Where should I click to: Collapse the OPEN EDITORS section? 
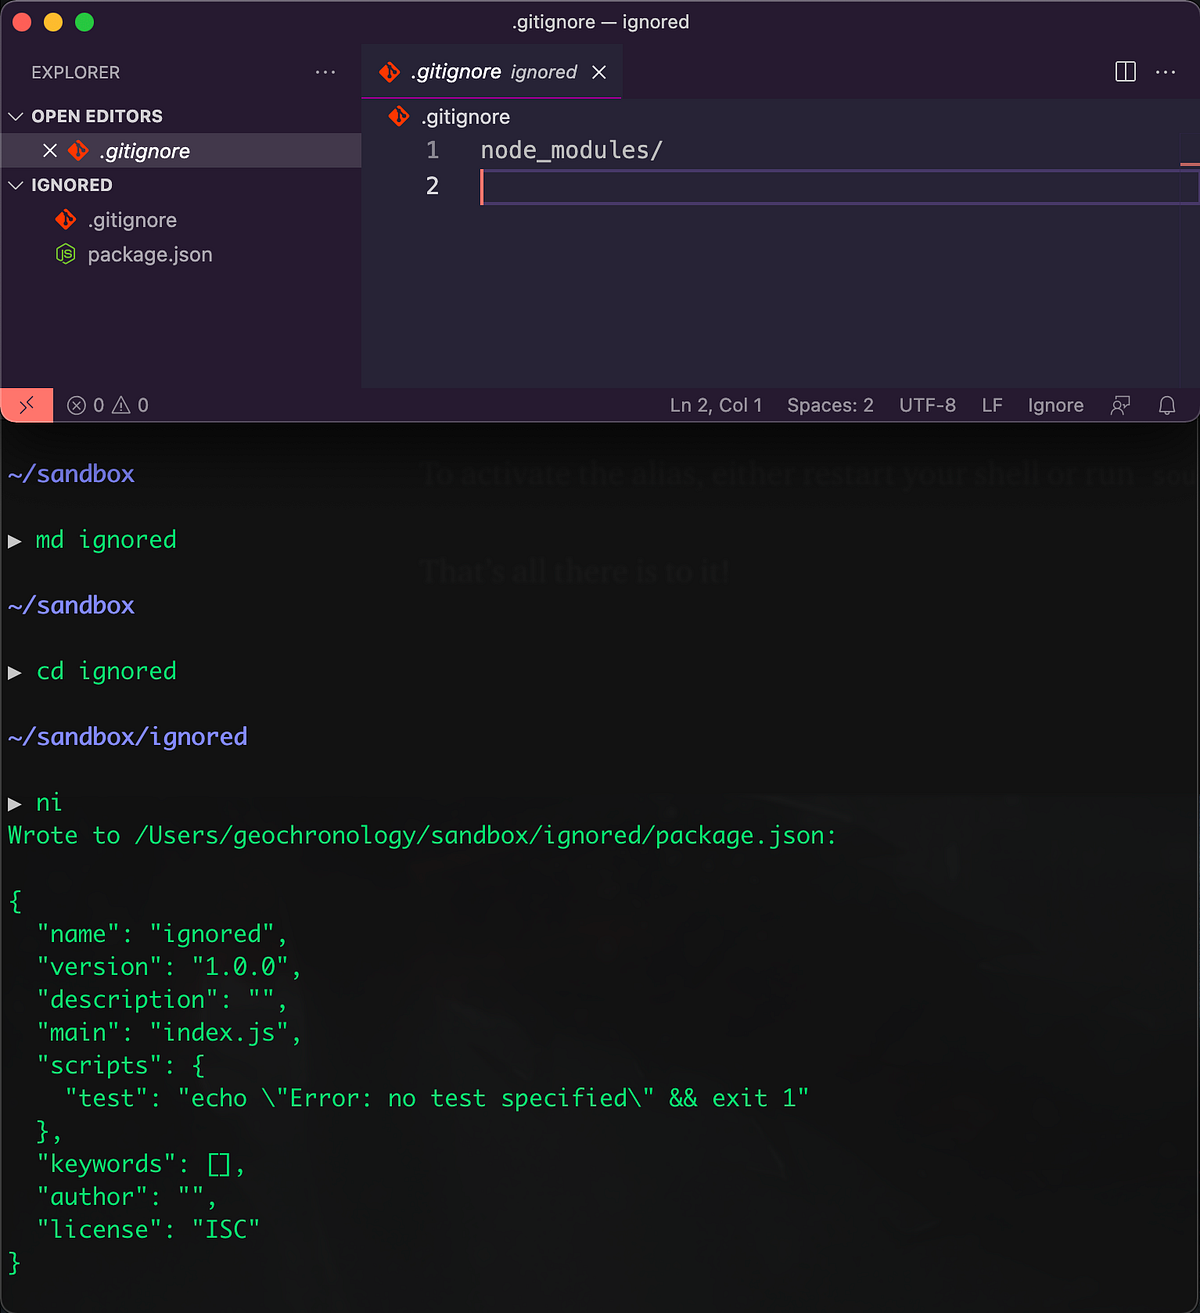pos(16,115)
